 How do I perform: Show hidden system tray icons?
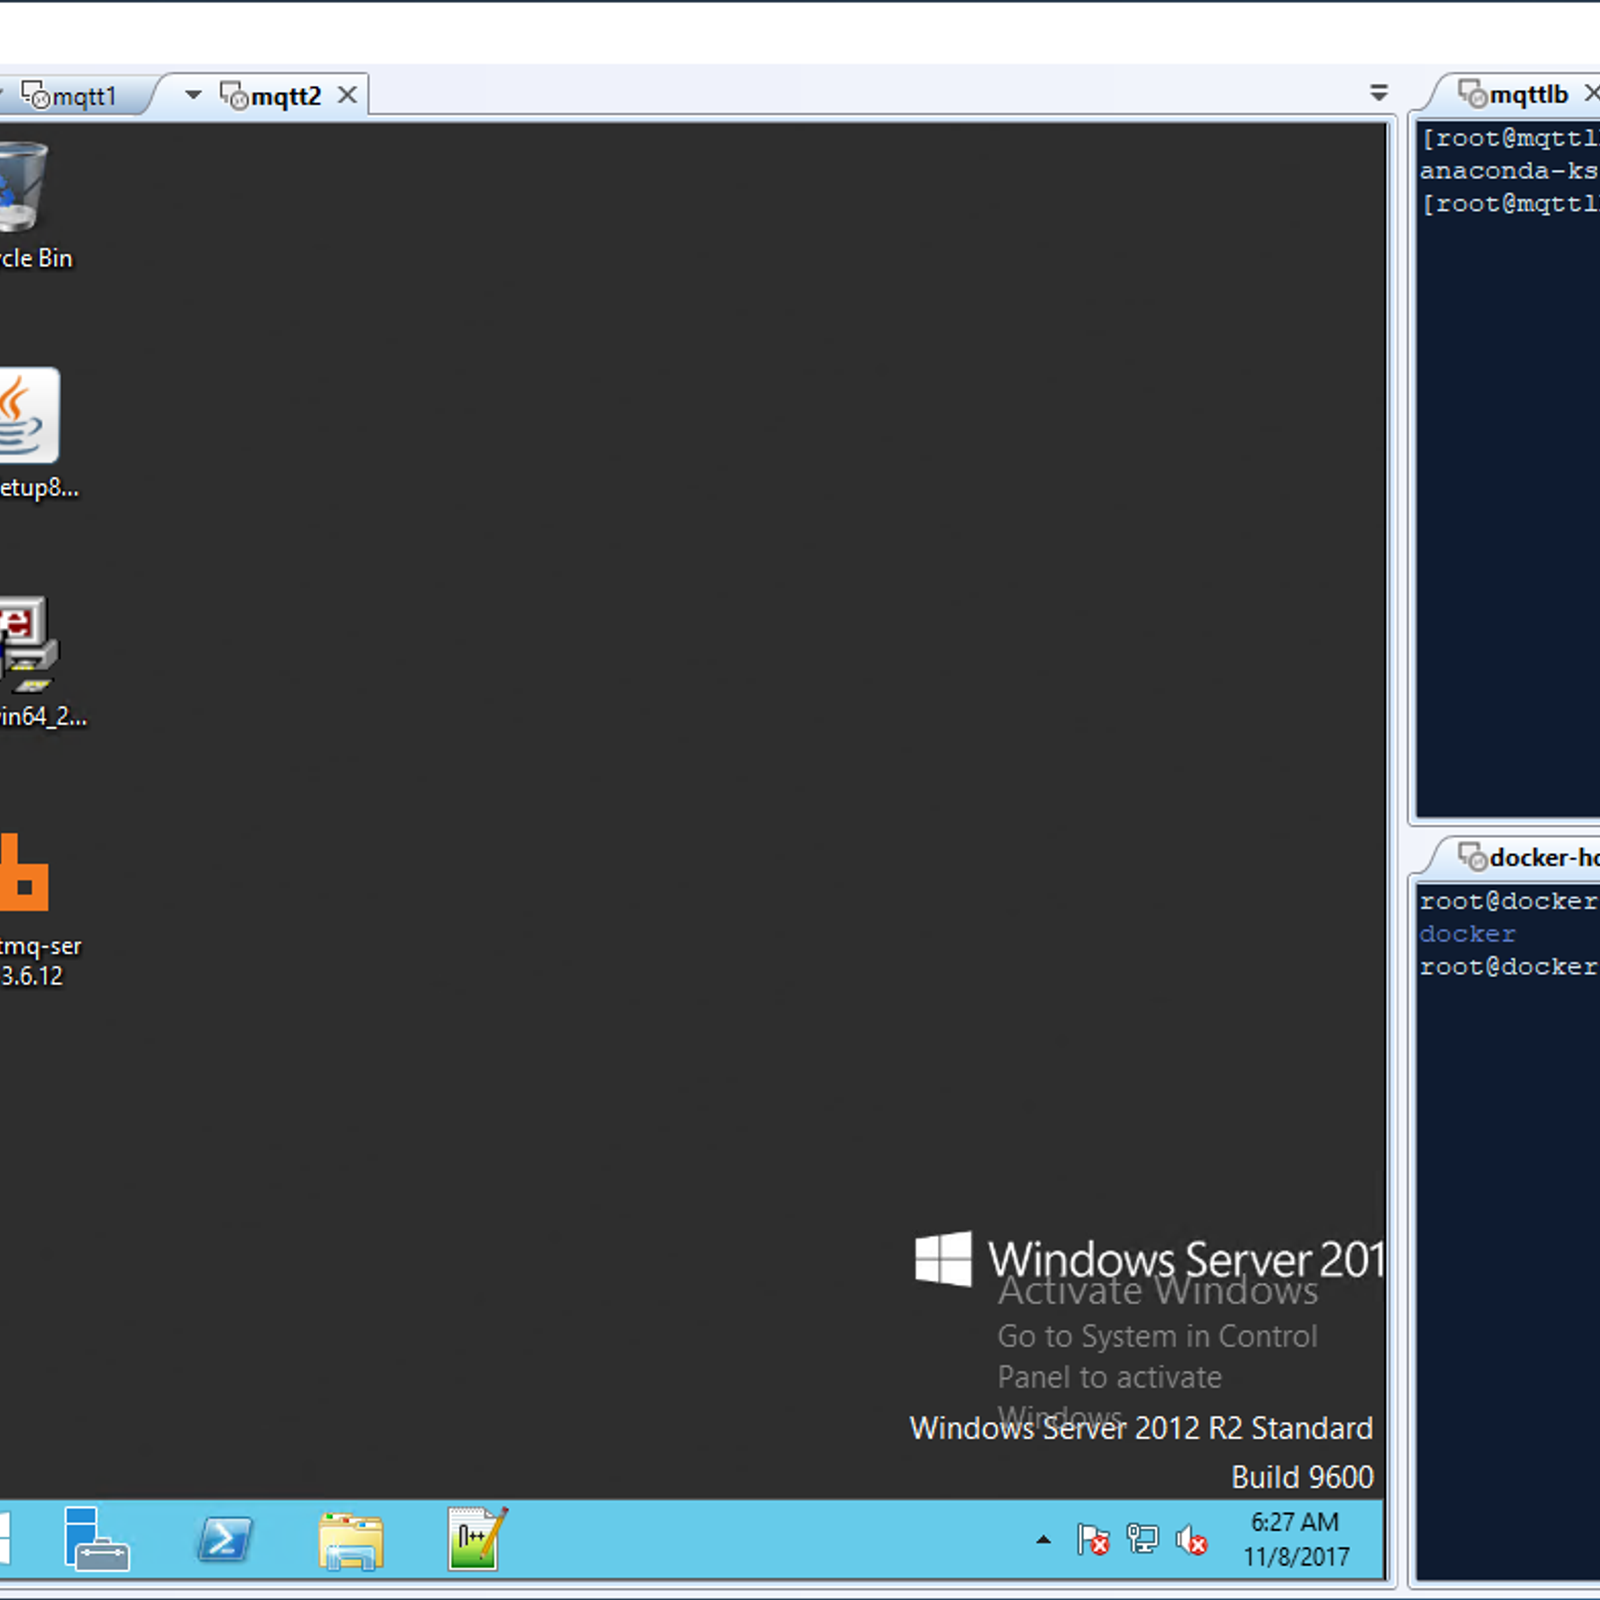1043,1540
